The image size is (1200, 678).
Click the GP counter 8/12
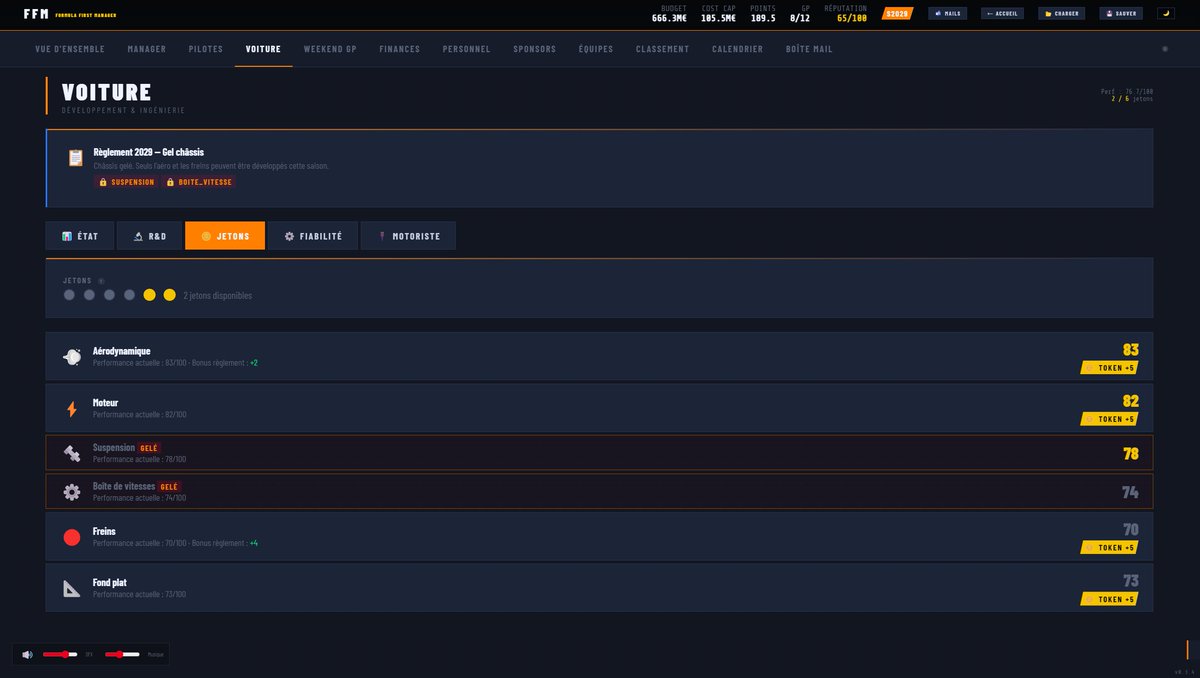point(800,18)
